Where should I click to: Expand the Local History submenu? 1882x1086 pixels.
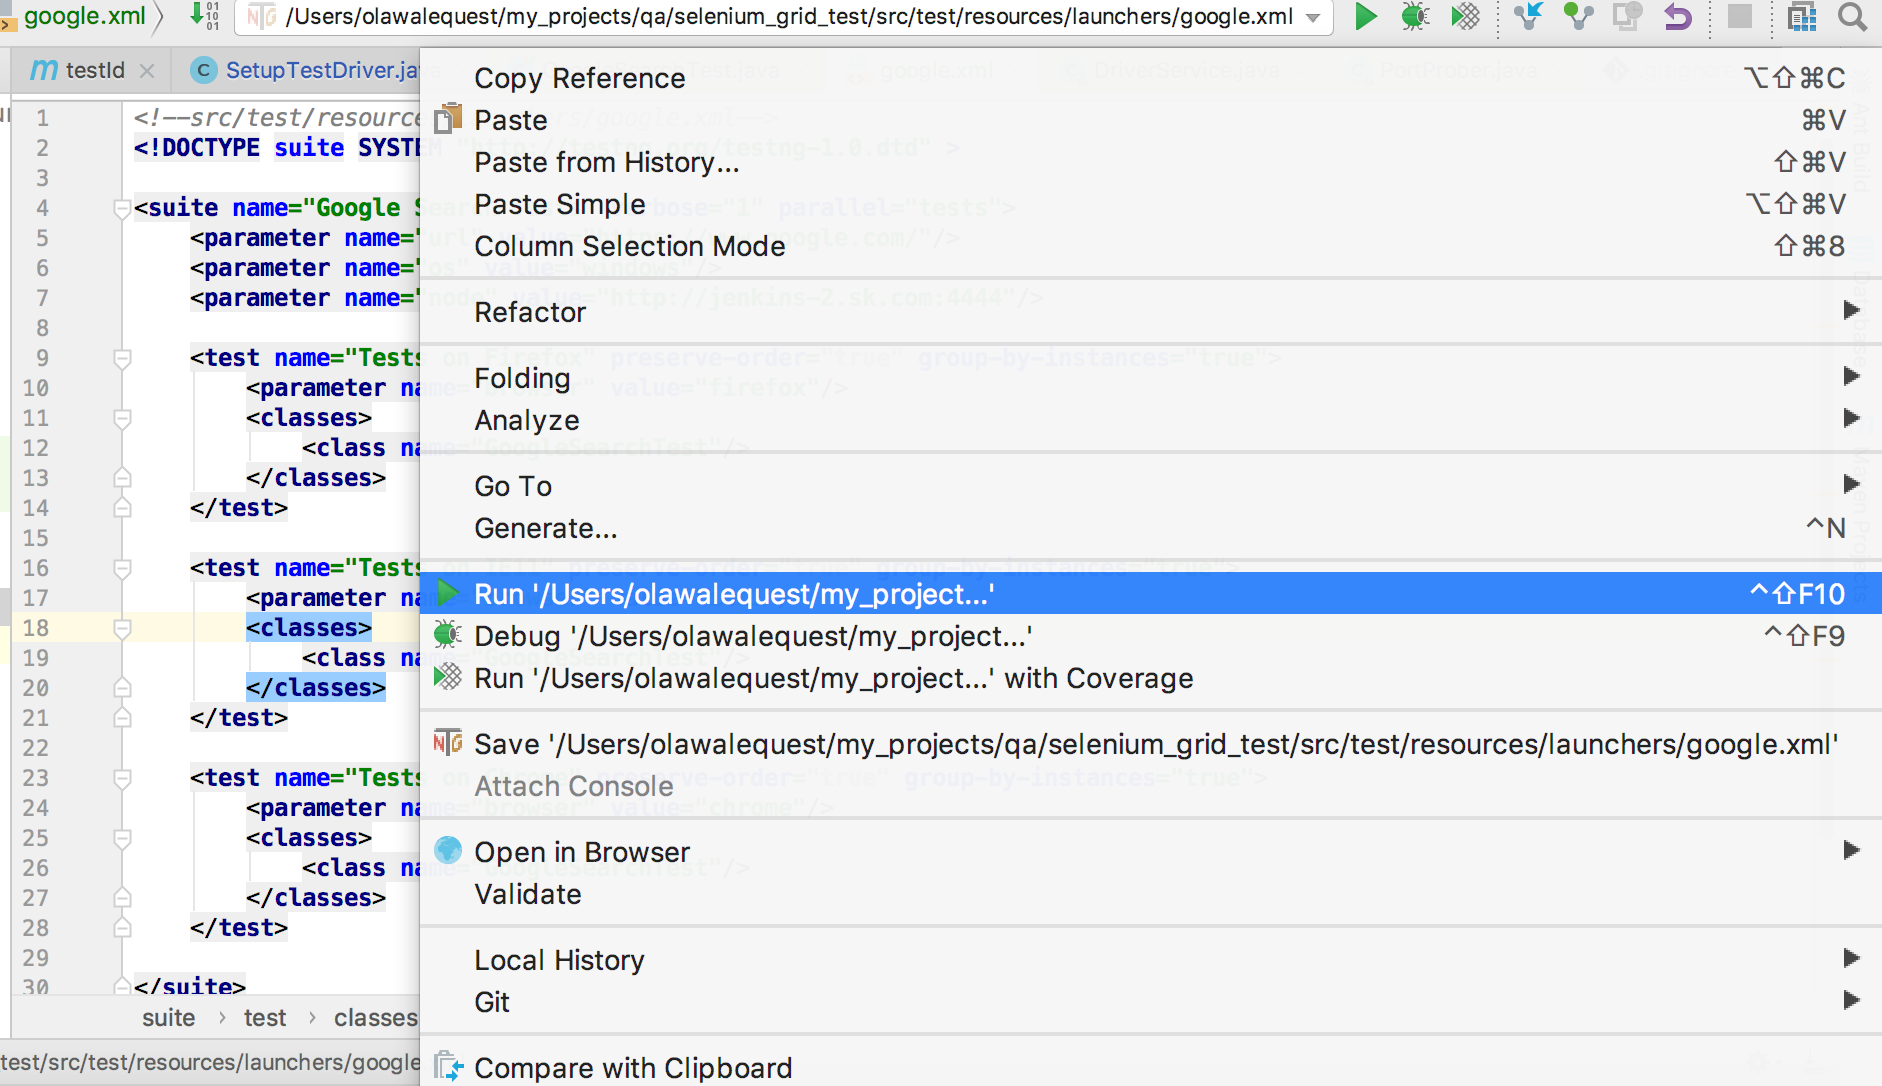tap(1850, 959)
